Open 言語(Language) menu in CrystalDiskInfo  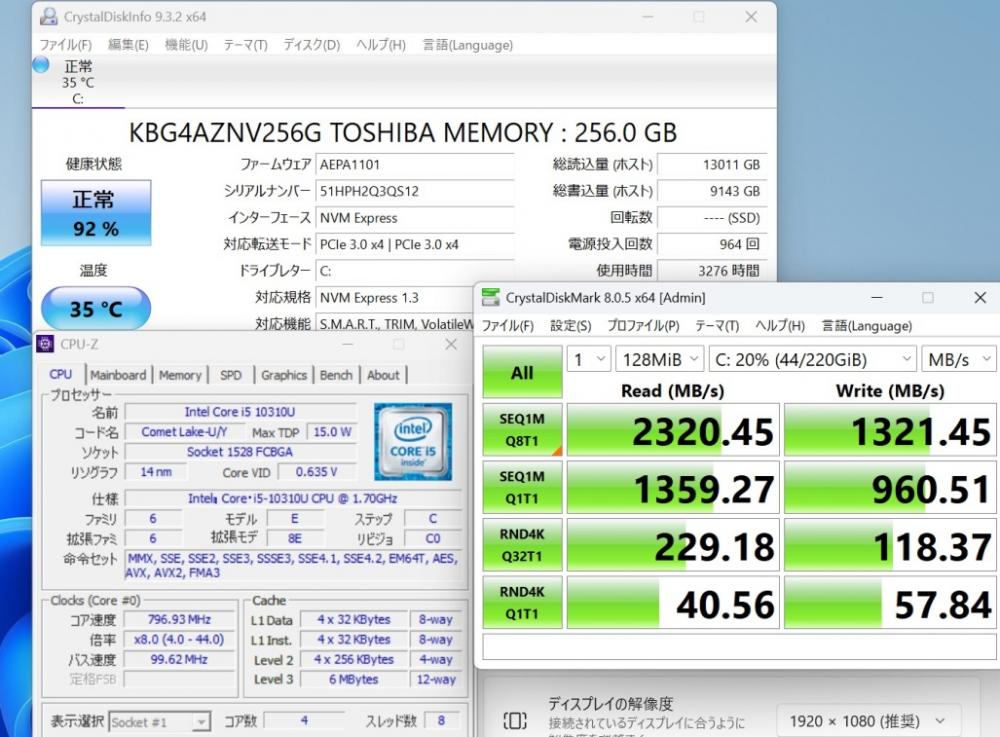point(467,45)
